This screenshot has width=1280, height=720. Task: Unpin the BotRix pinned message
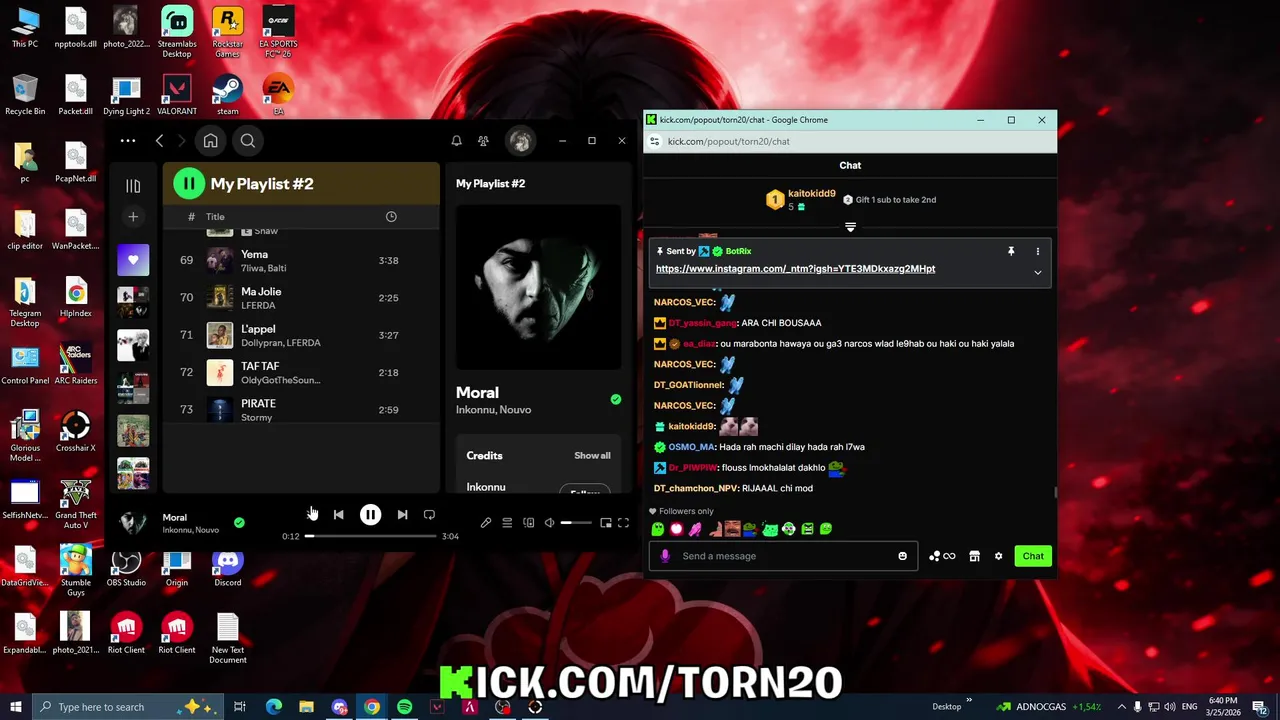pyautogui.click(x=1011, y=251)
